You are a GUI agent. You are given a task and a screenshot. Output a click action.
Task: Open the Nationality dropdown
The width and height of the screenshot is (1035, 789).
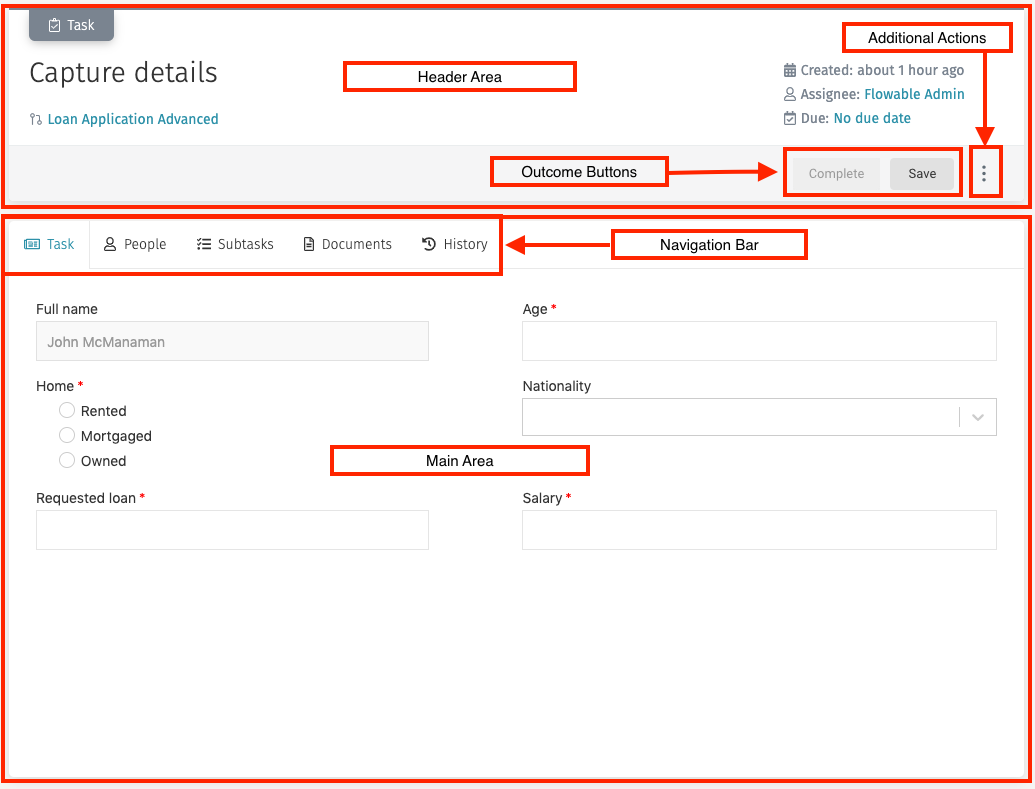click(977, 416)
